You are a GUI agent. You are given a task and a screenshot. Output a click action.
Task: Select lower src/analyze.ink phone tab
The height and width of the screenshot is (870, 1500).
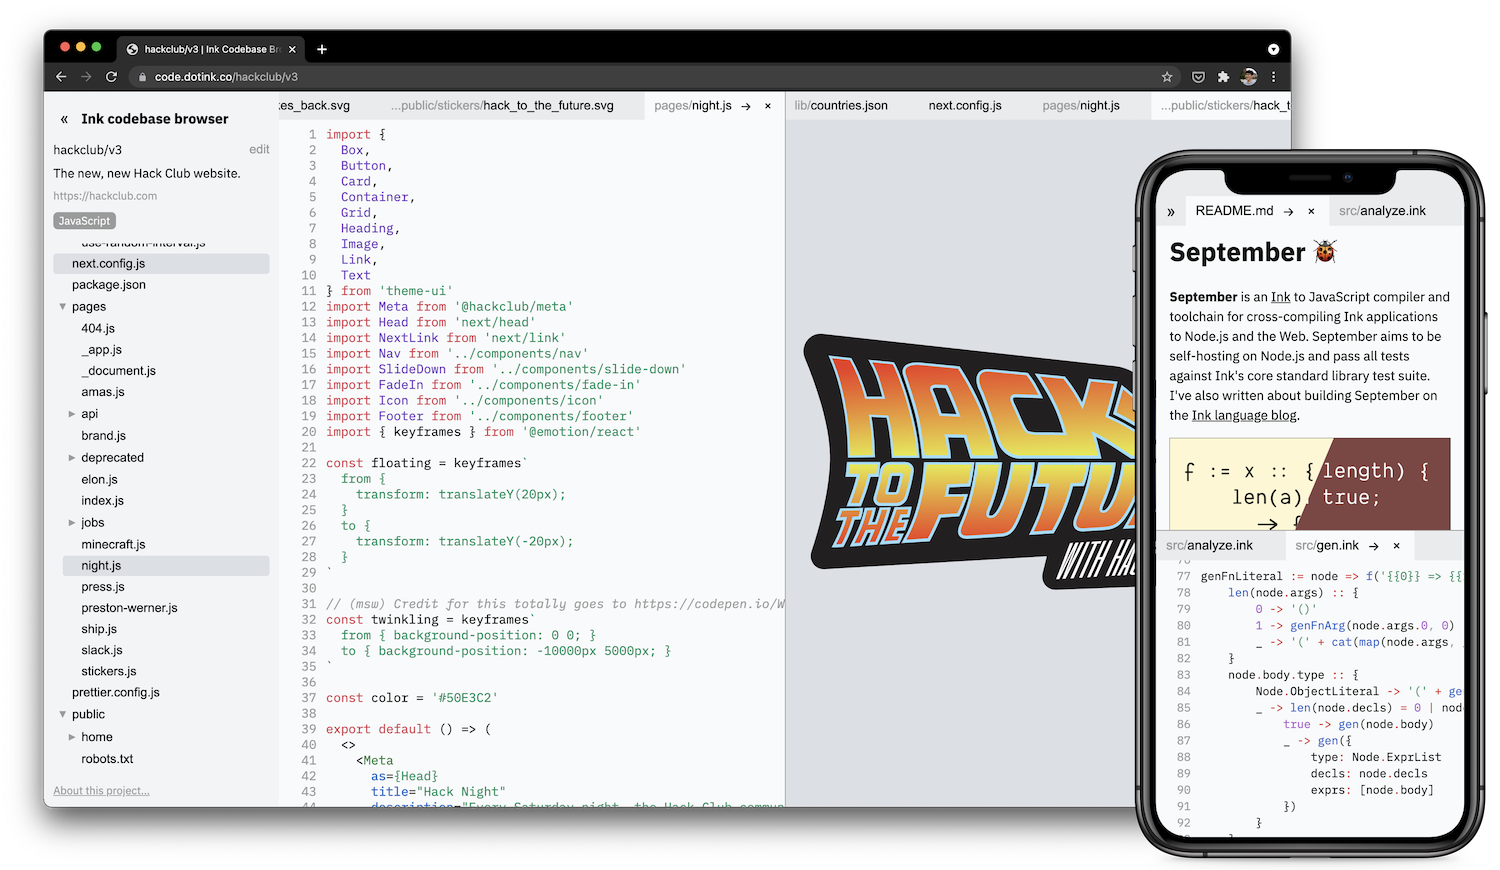[x=1209, y=546]
